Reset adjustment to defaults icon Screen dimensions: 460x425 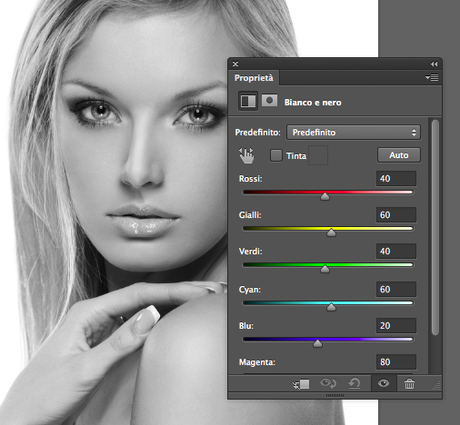point(354,384)
